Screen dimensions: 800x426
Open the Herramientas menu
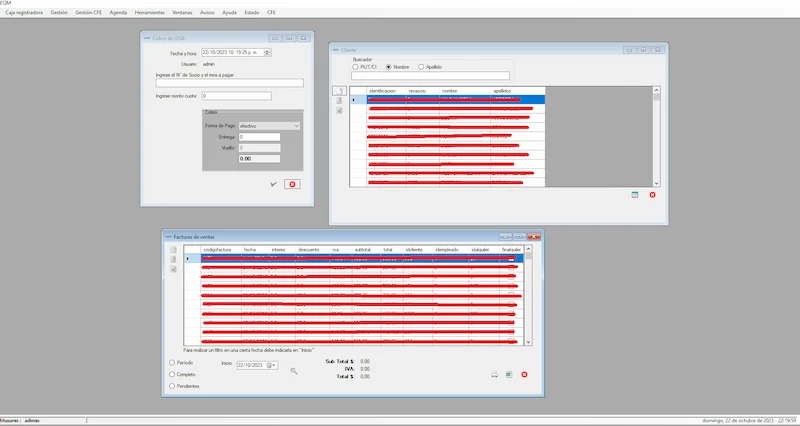pyautogui.click(x=149, y=12)
